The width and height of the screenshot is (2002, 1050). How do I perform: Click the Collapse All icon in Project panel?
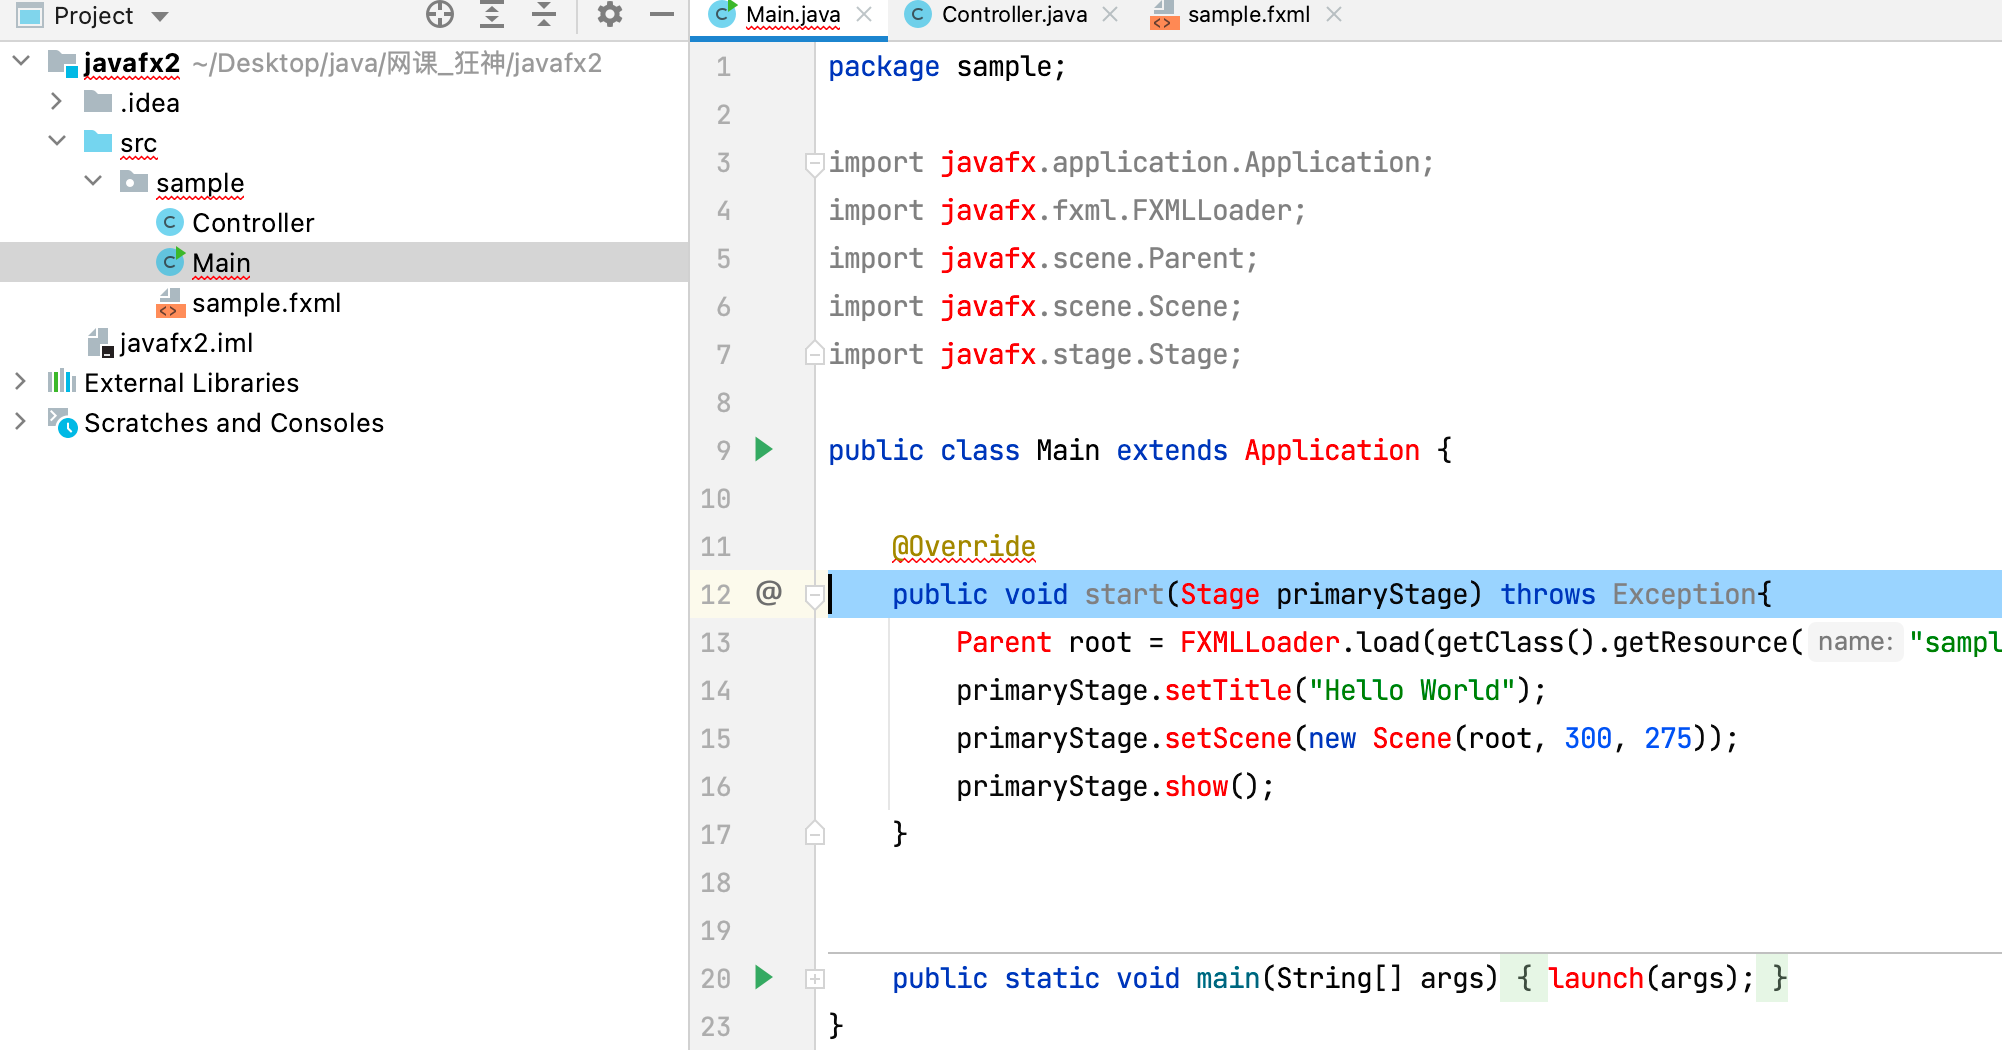544,14
